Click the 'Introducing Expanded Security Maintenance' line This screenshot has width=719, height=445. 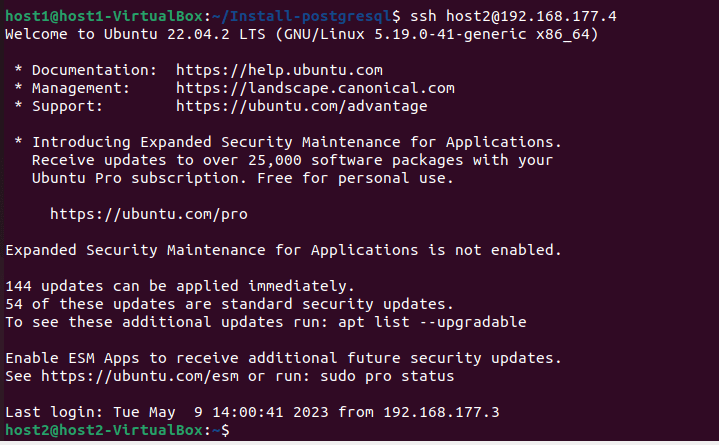pos(288,142)
